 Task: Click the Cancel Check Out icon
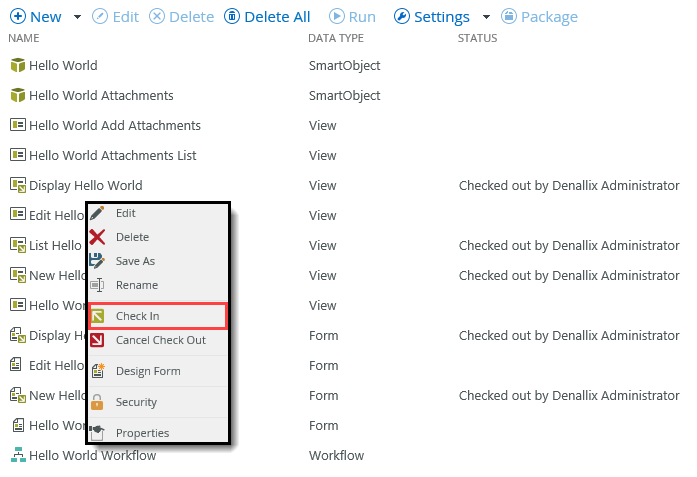[x=98, y=340]
